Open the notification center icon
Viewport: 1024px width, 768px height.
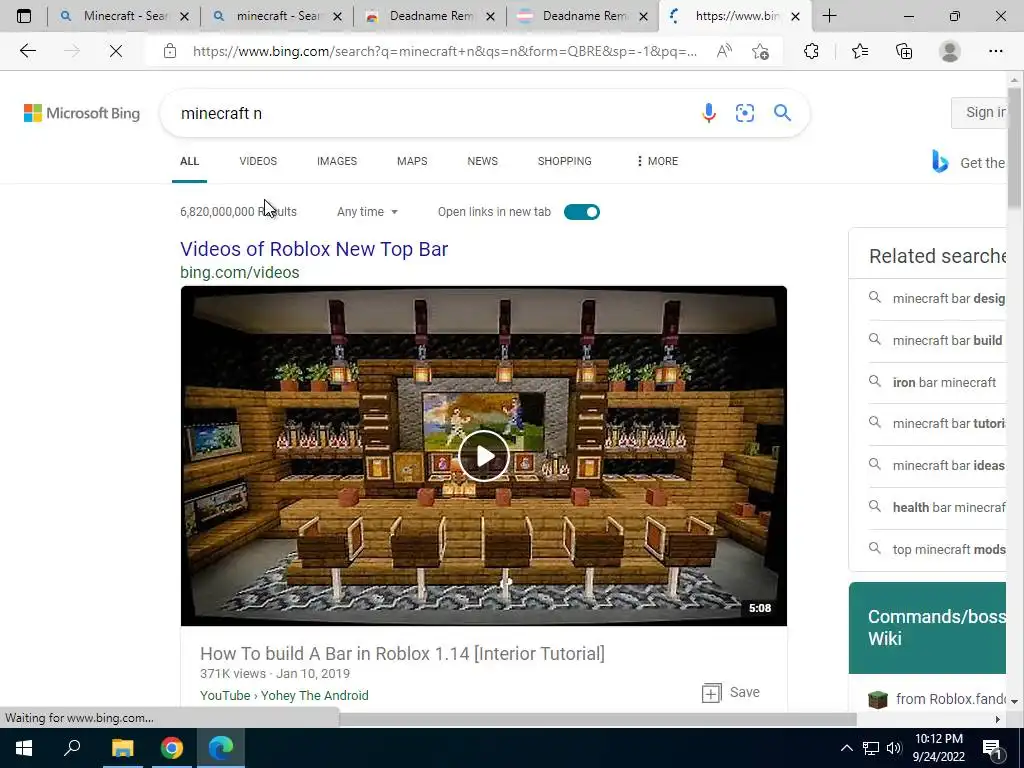tap(992, 748)
